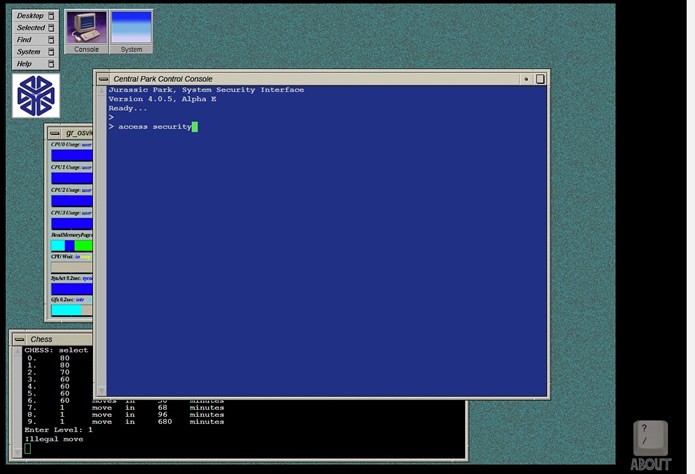The height and width of the screenshot is (474, 695).
Task: Open the Desktop toolchest menu
Action: 35,16
